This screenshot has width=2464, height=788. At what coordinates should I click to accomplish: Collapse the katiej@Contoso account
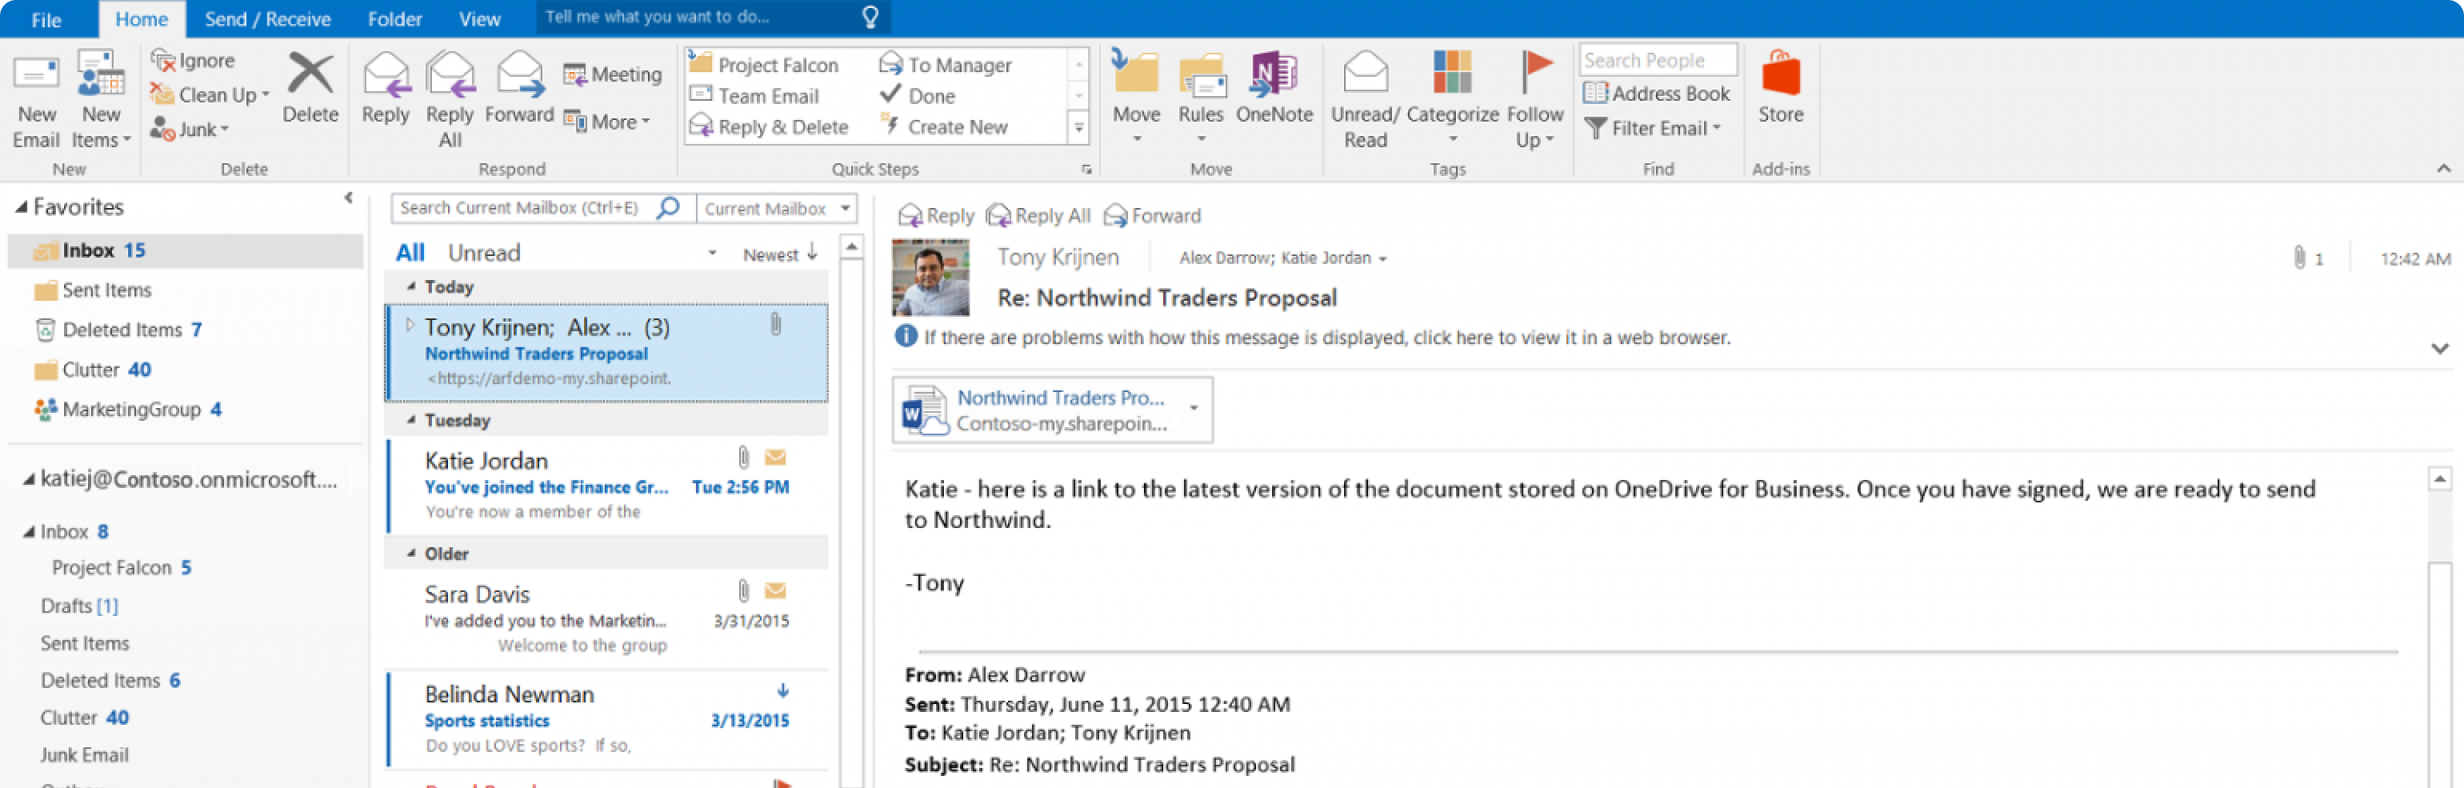29,480
